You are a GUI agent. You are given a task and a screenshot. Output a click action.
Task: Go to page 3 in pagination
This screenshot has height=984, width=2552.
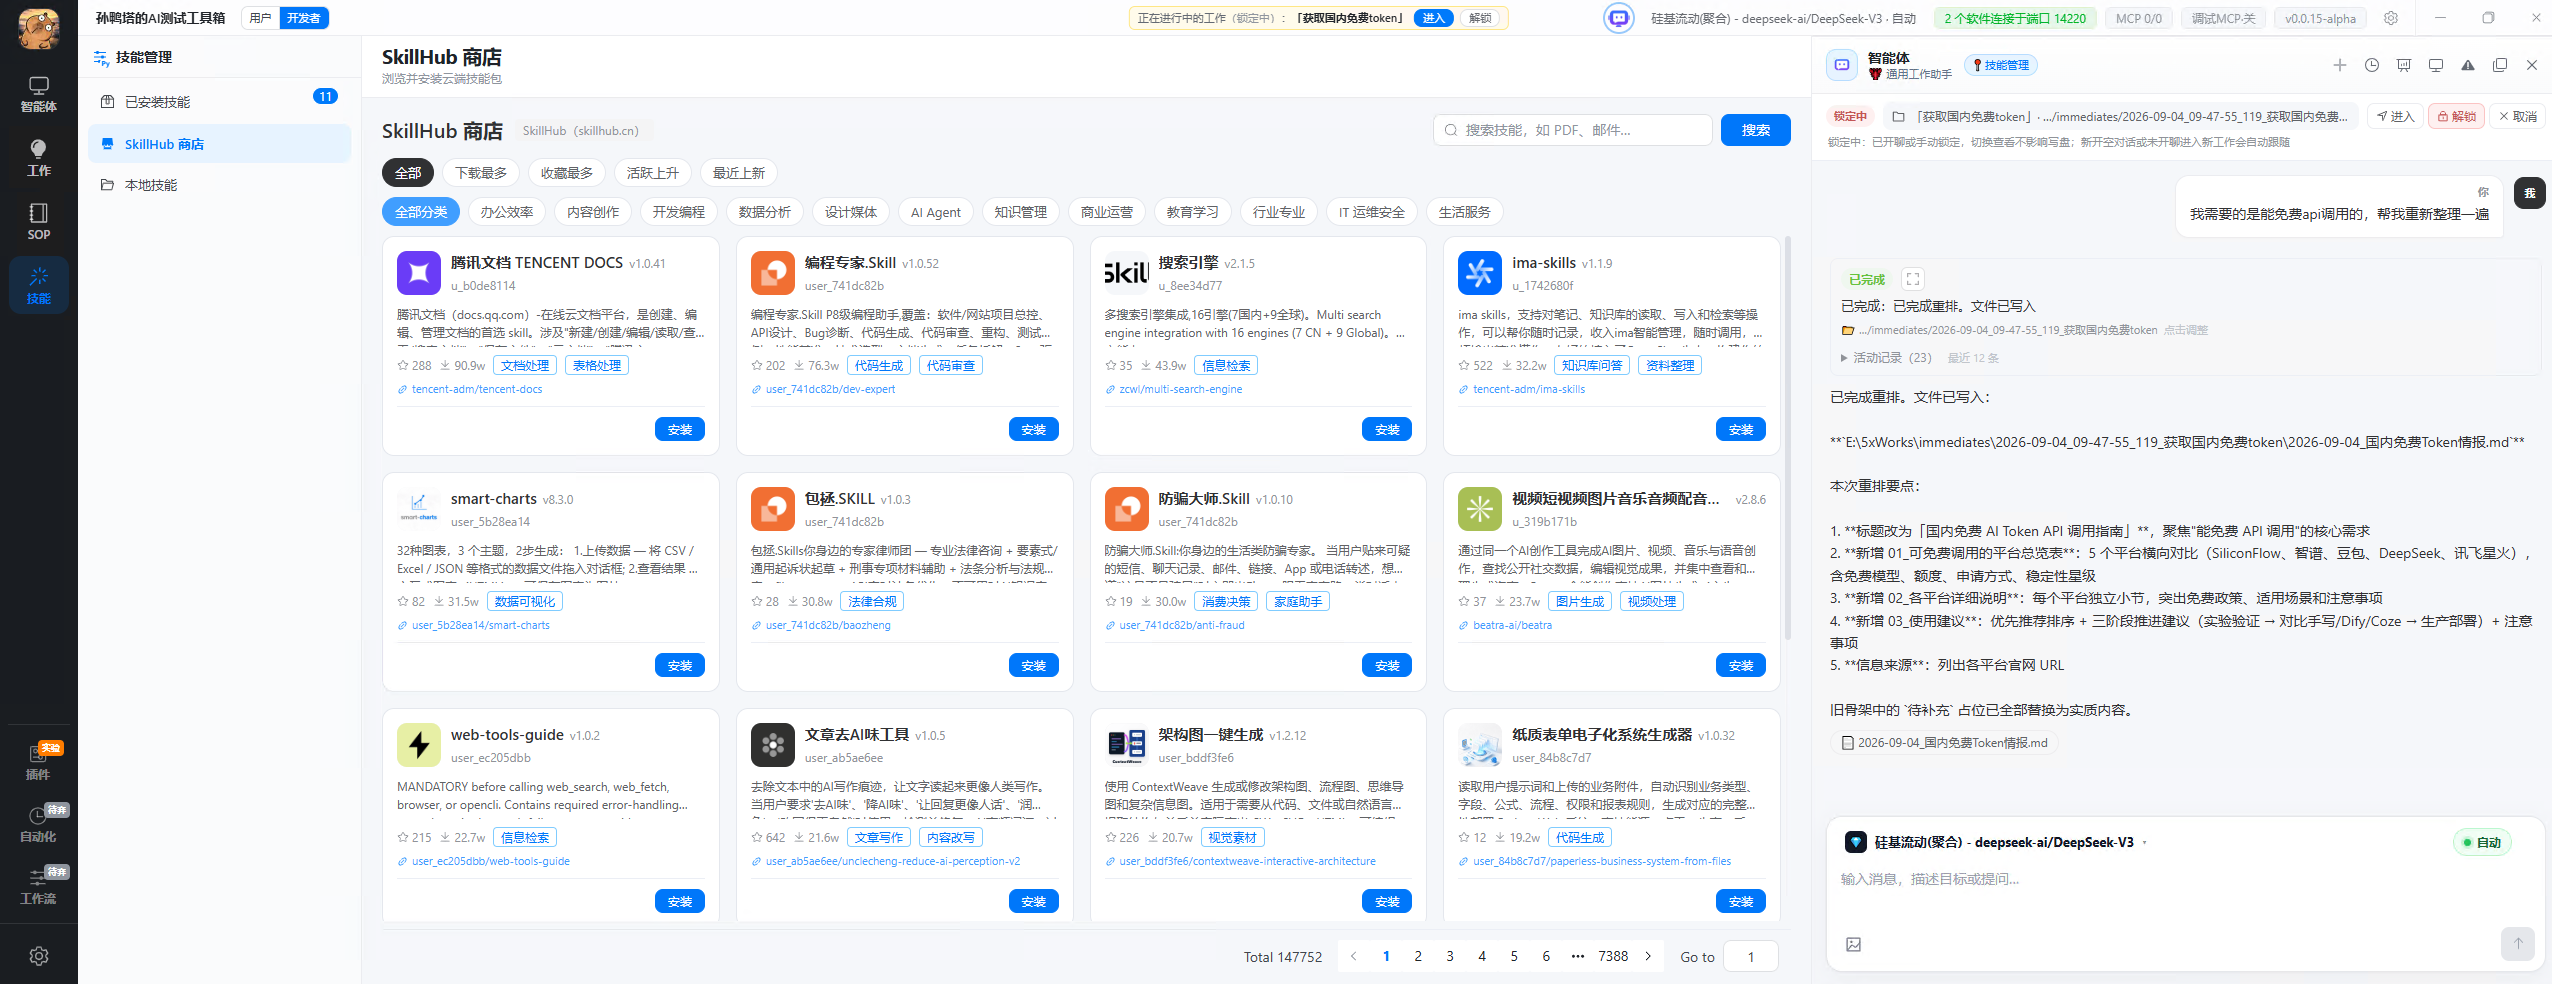1450,956
